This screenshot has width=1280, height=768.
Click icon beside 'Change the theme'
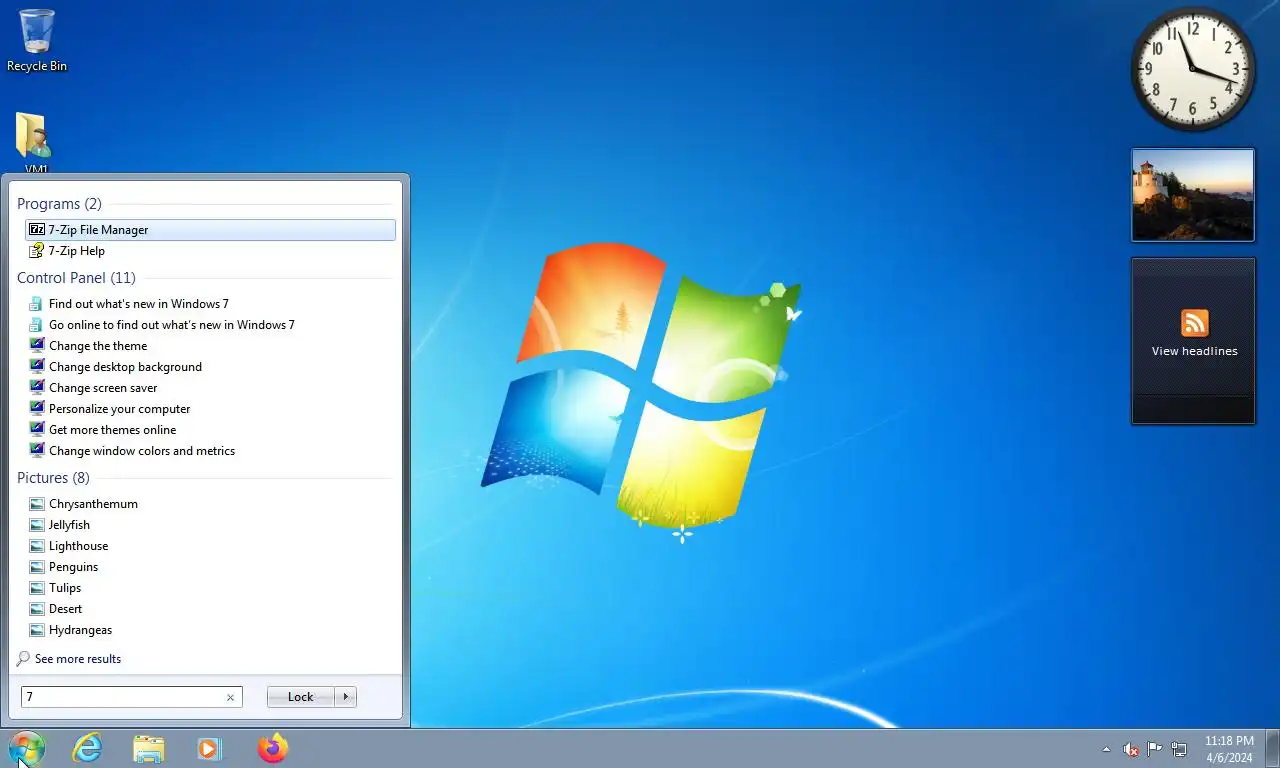tap(37, 345)
